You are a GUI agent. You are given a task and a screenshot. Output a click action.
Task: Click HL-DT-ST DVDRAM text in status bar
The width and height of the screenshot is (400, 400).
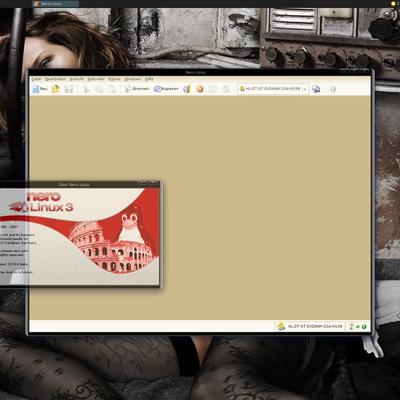click(x=315, y=326)
